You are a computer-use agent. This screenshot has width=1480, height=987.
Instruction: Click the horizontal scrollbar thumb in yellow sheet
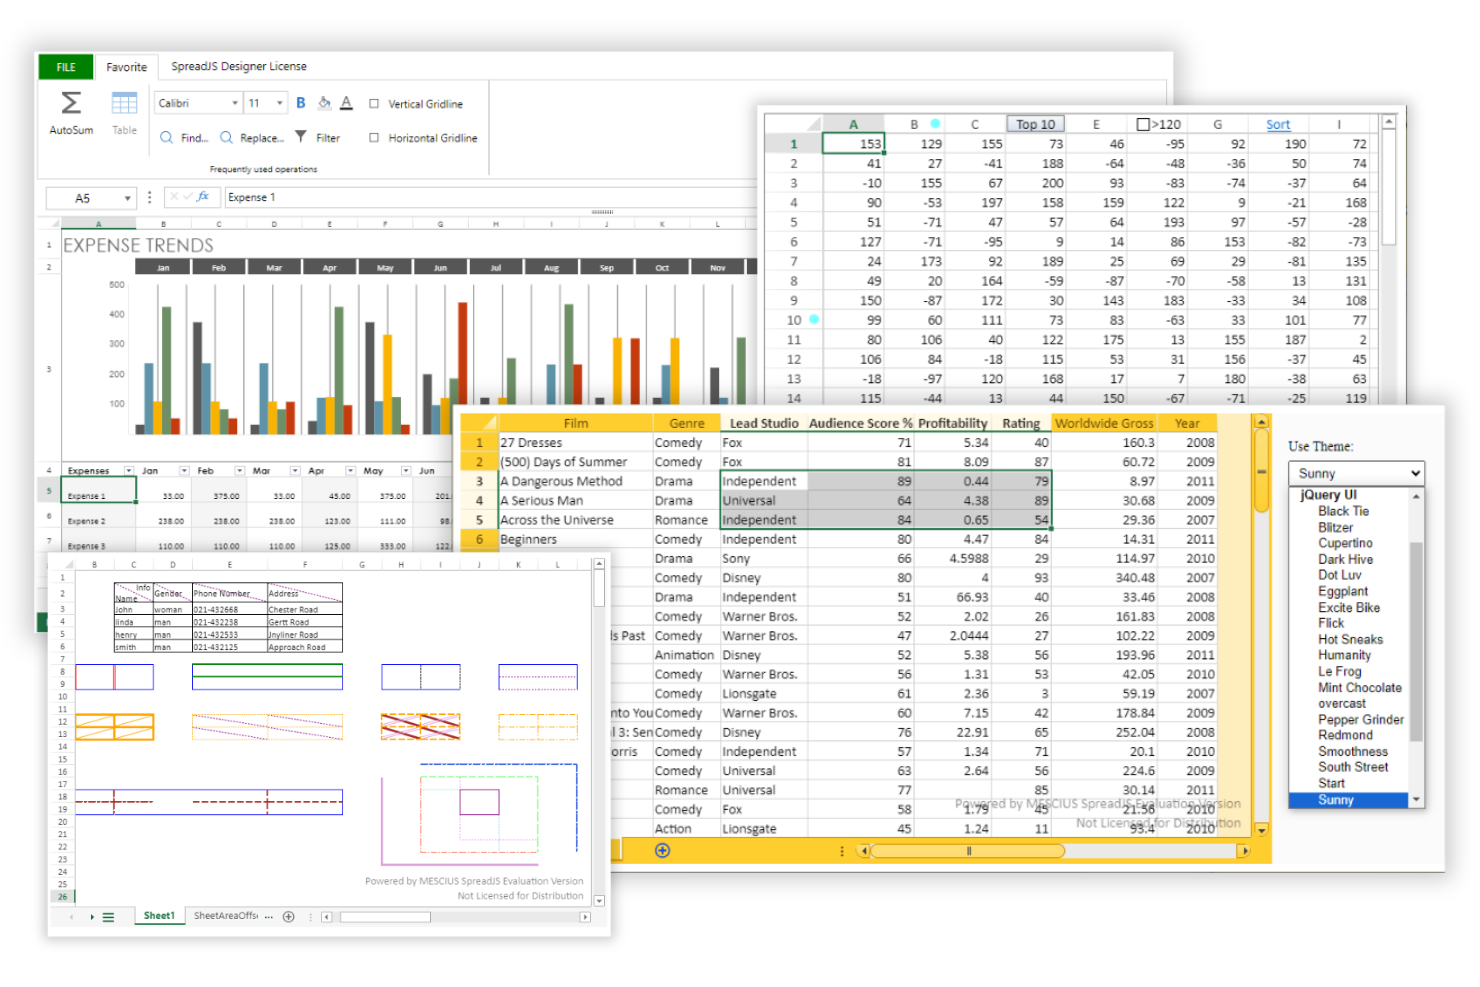[967, 851]
